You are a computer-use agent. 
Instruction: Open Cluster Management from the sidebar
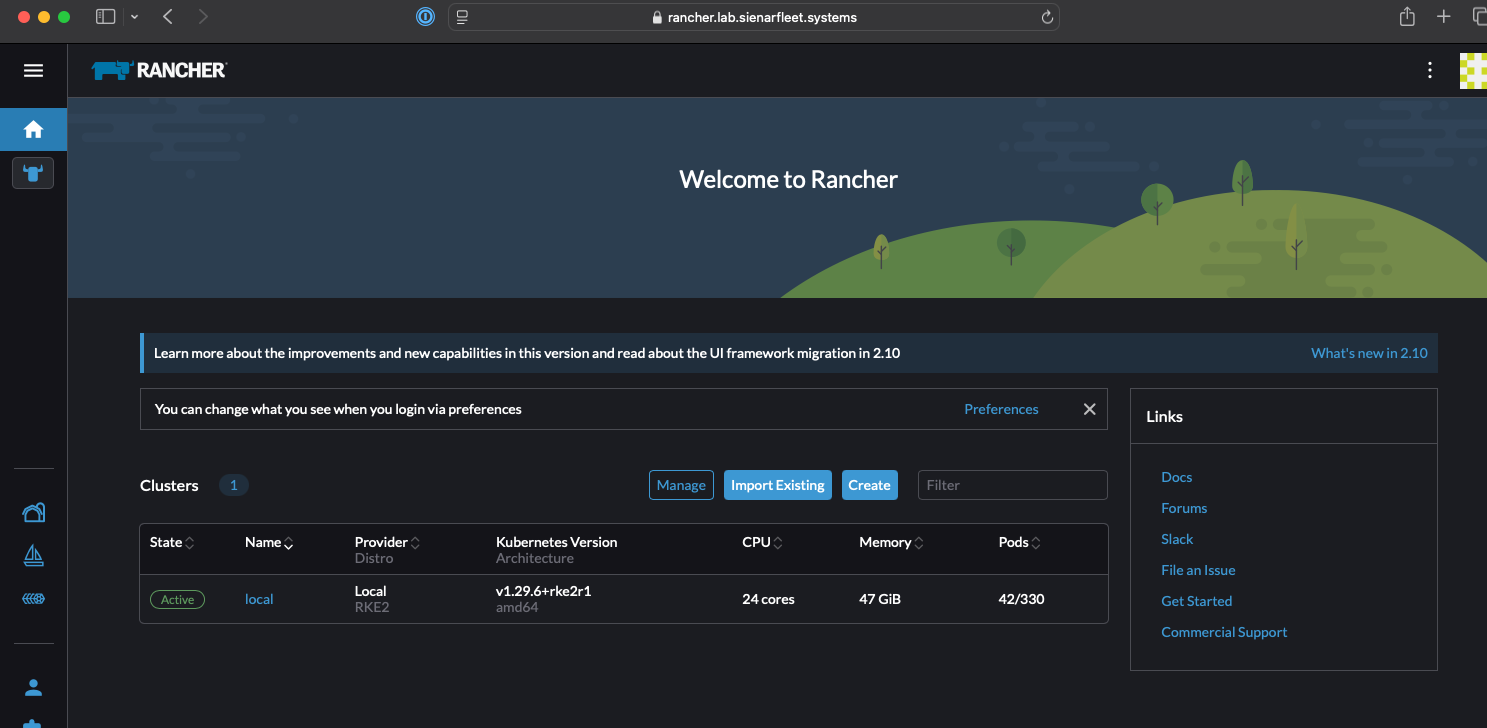click(33, 511)
